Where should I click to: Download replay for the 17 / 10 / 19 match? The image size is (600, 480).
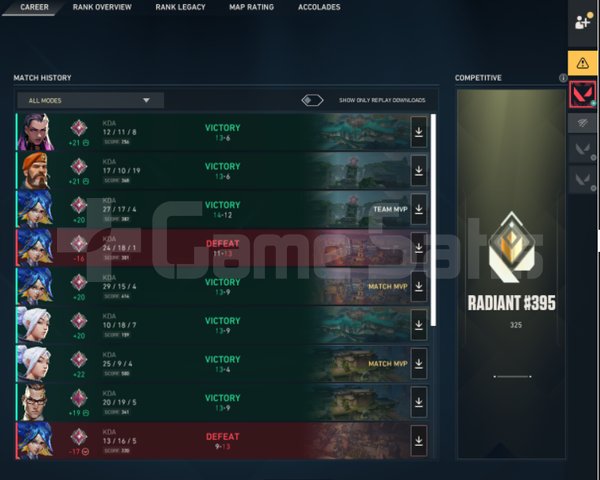tap(419, 171)
